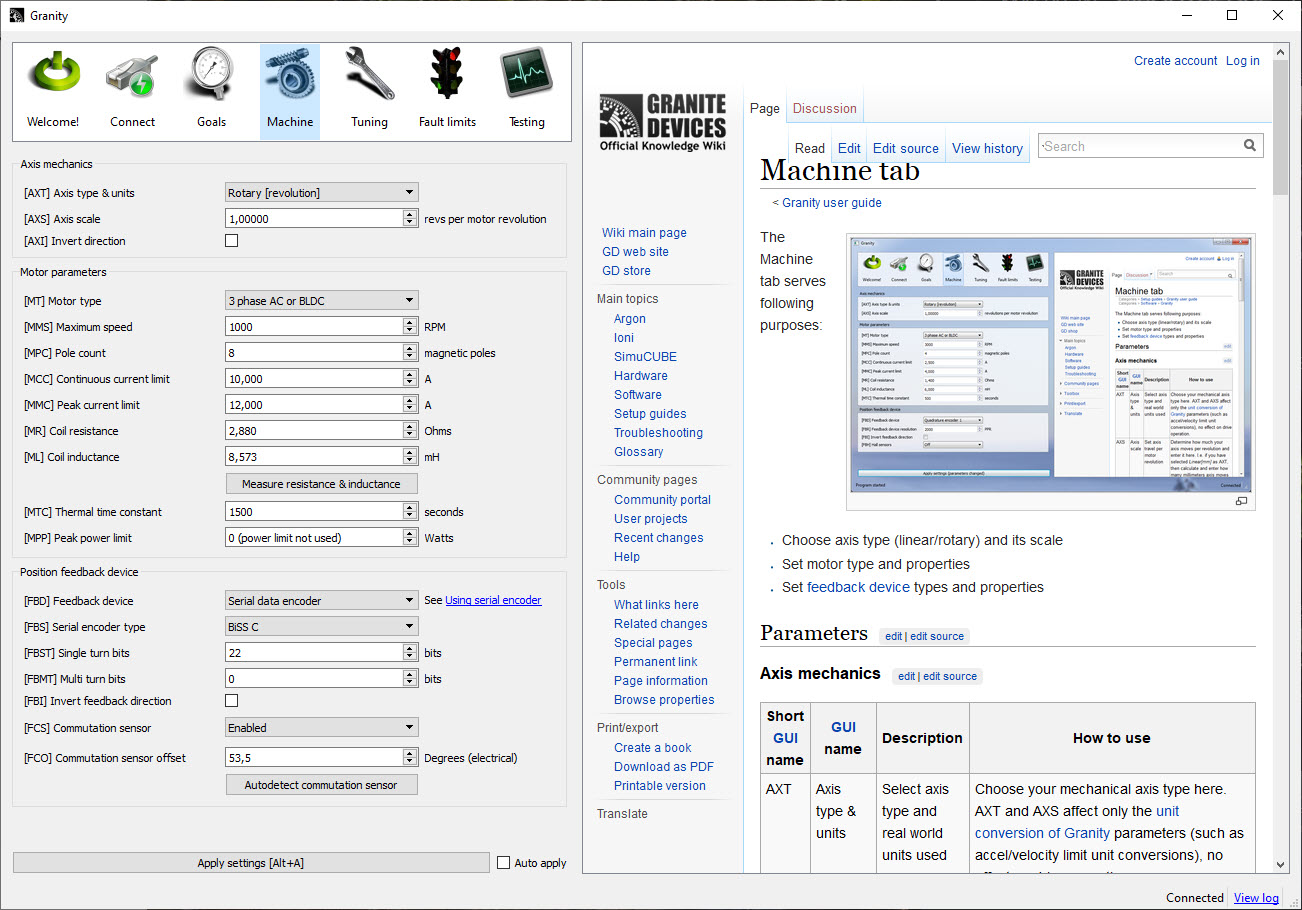Open the Motor type dropdown

tap(321, 301)
